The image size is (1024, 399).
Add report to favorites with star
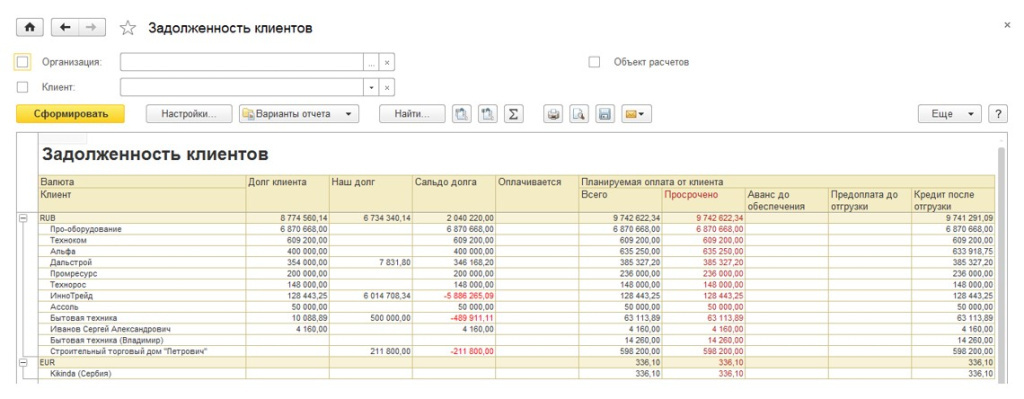(x=128, y=28)
